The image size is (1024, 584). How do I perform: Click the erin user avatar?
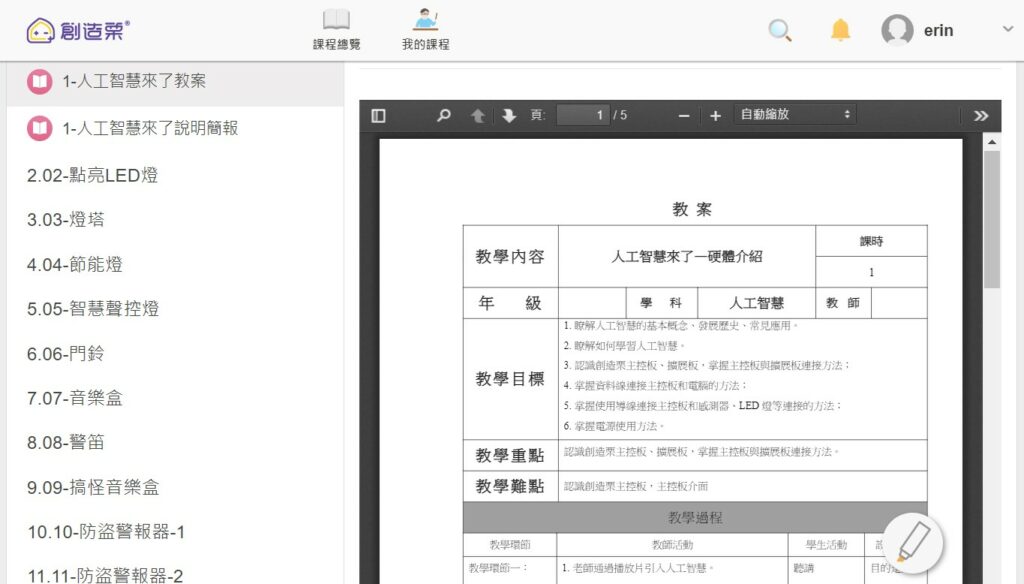click(897, 30)
